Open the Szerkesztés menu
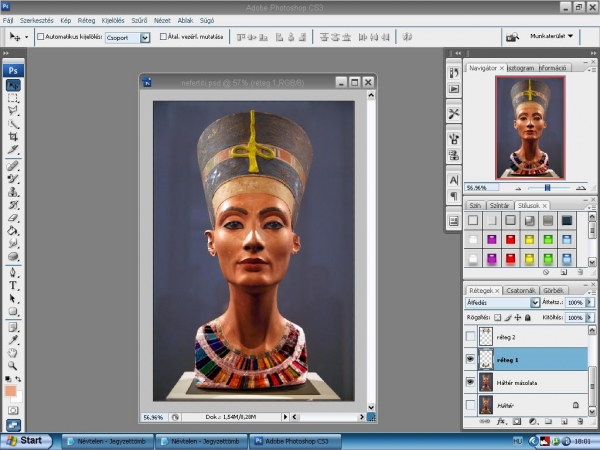Screen dimensions: 600x450 pos(37,20)
